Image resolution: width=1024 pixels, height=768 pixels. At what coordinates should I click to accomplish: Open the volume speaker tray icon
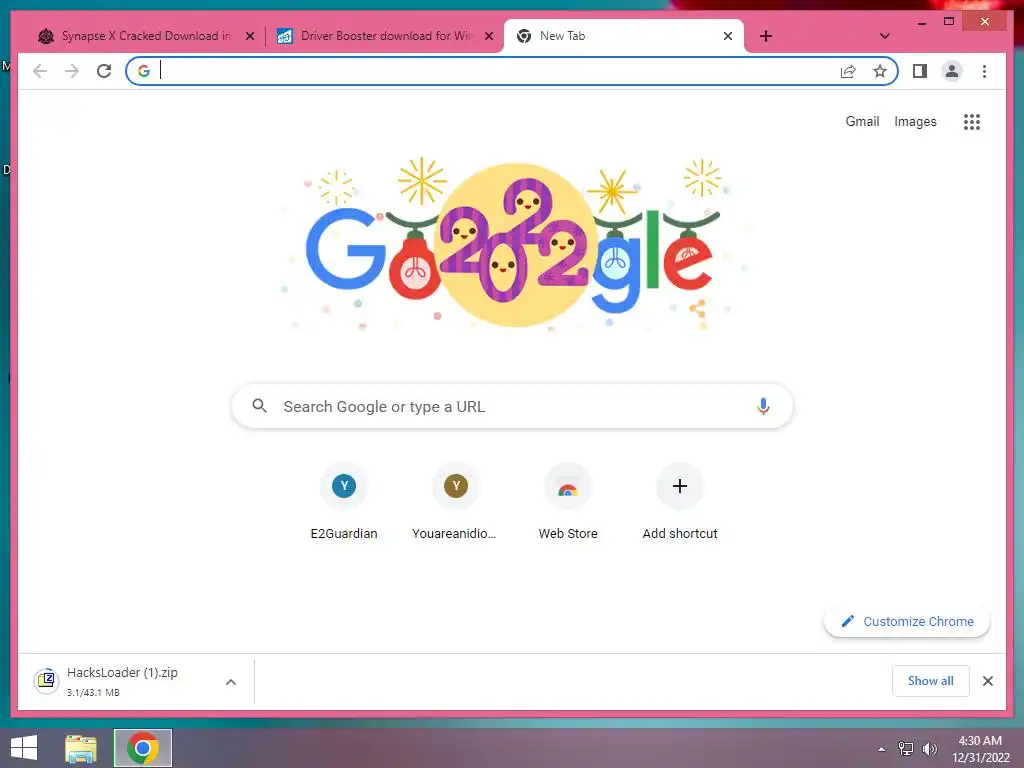929,749
